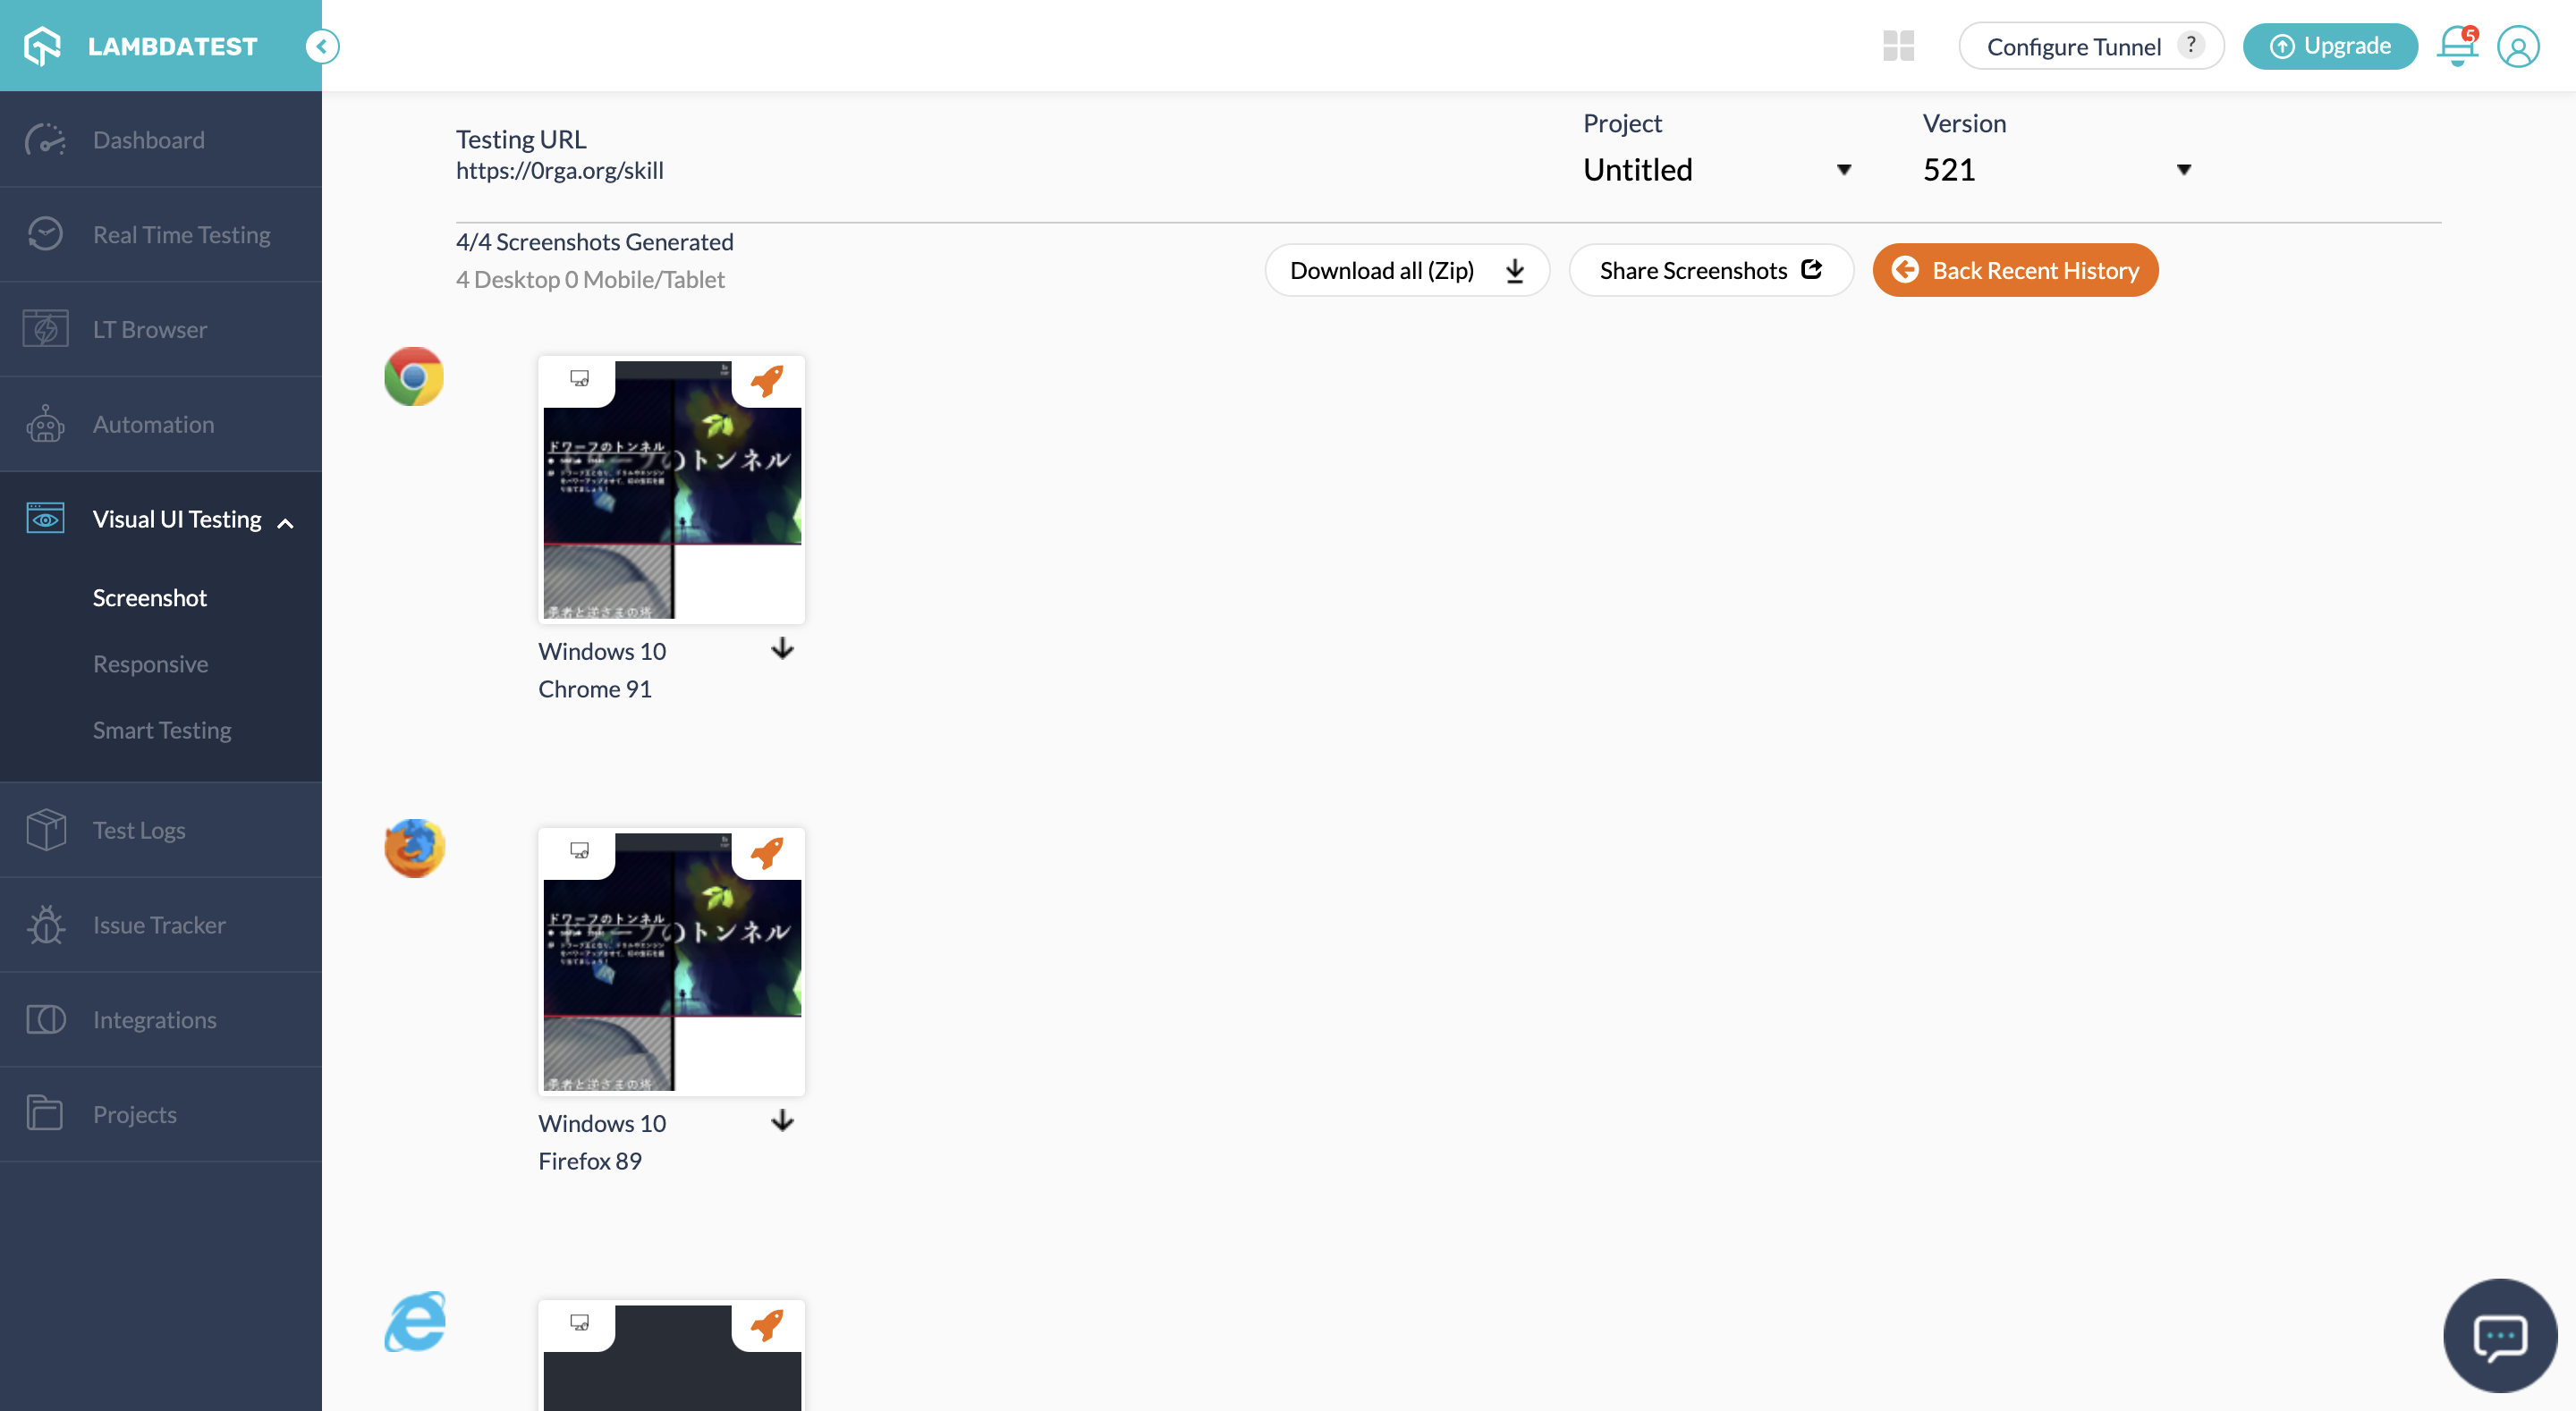Viewport: 2576px width, 1411px height.
Task: Open Real Time Testing in the sidebar
Action: click(161, 234)
